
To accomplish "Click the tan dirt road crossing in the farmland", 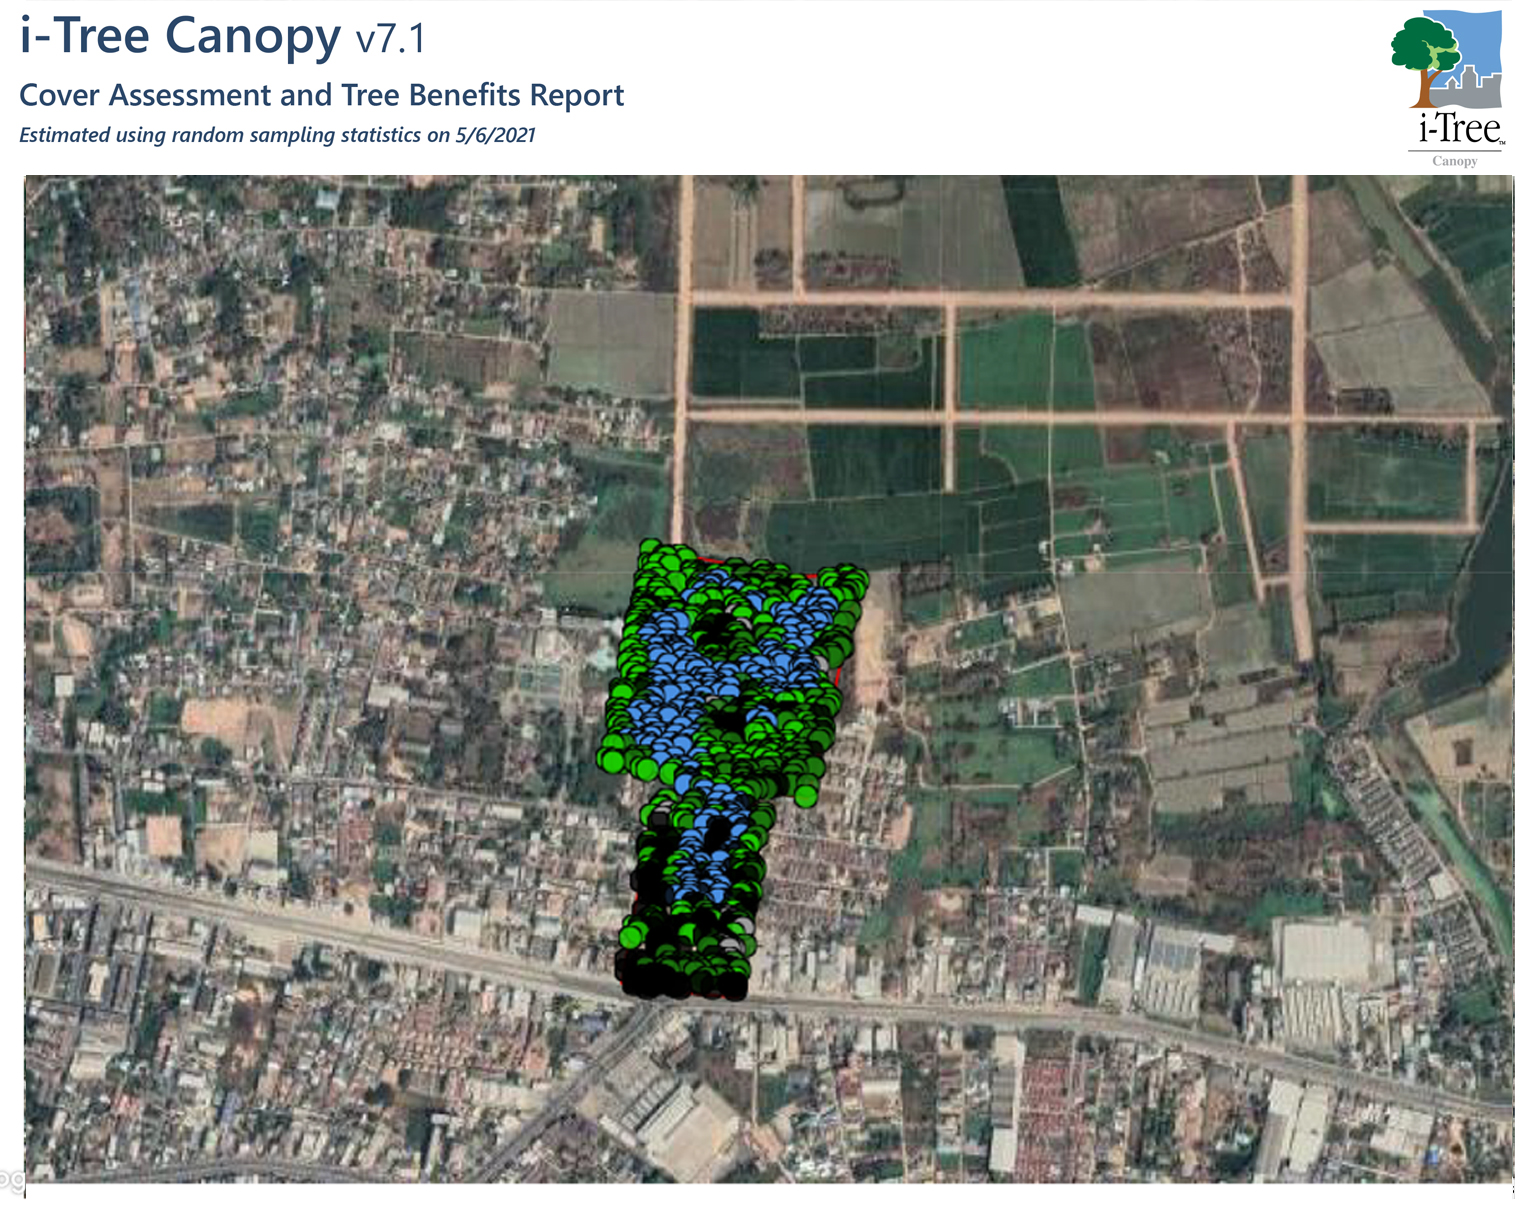I will [949, 414].
